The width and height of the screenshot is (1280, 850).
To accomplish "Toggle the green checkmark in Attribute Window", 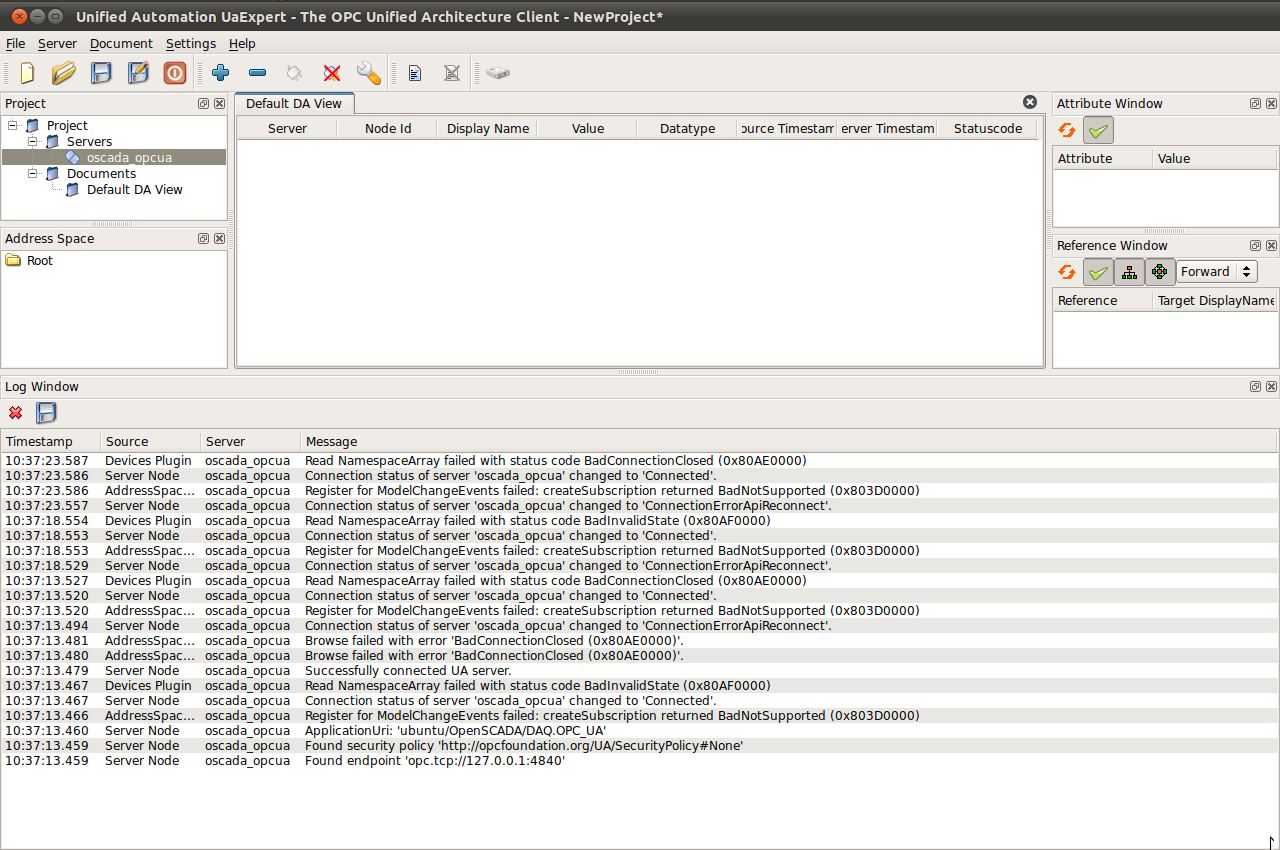I will (x=1098, y=130).
